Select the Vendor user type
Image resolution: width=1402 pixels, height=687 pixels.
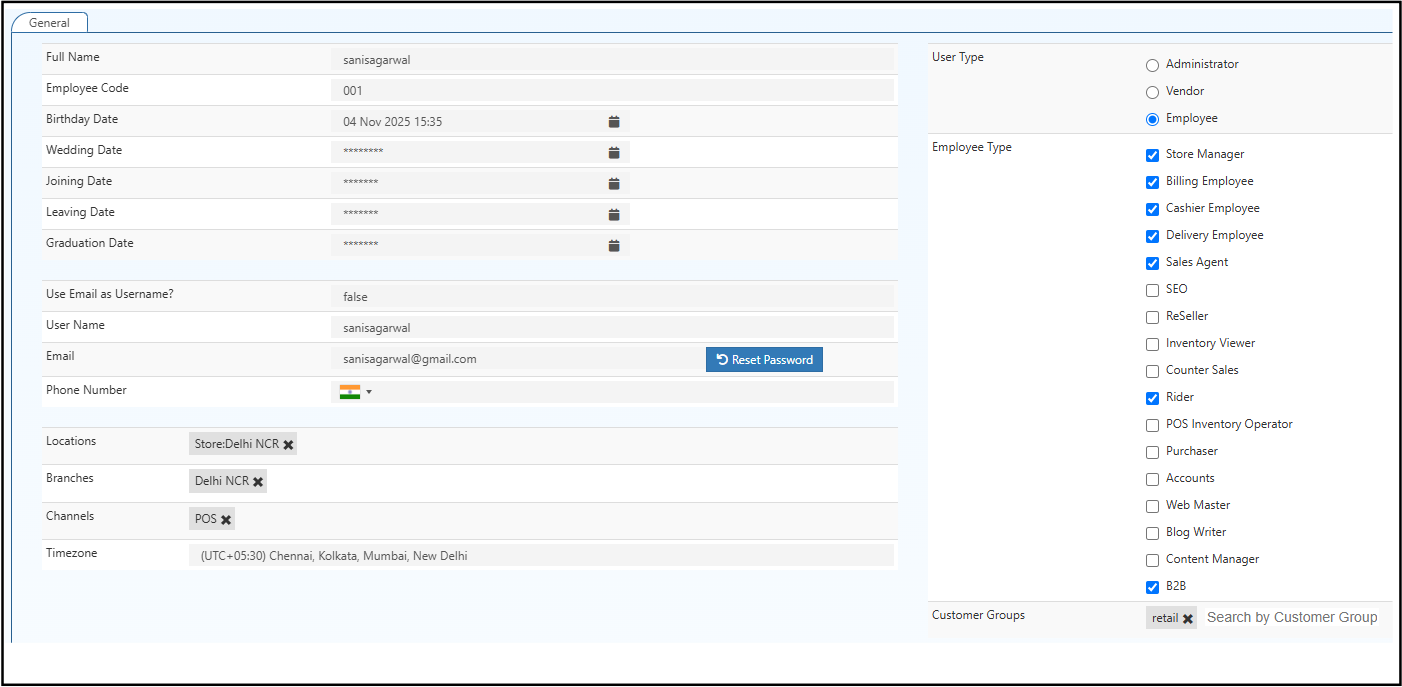pyautogui.click(x=1152, y=91)
